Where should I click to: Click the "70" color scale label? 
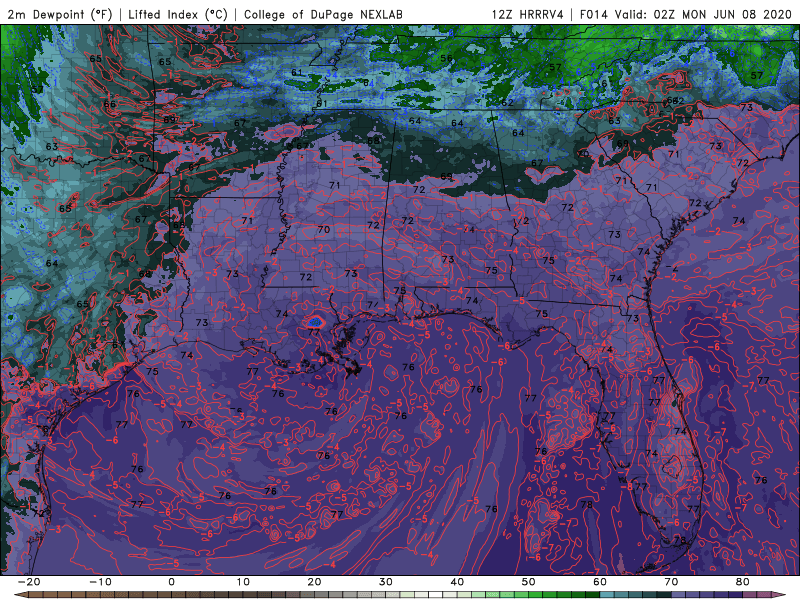pyautogui.click(x=671, y=582)
